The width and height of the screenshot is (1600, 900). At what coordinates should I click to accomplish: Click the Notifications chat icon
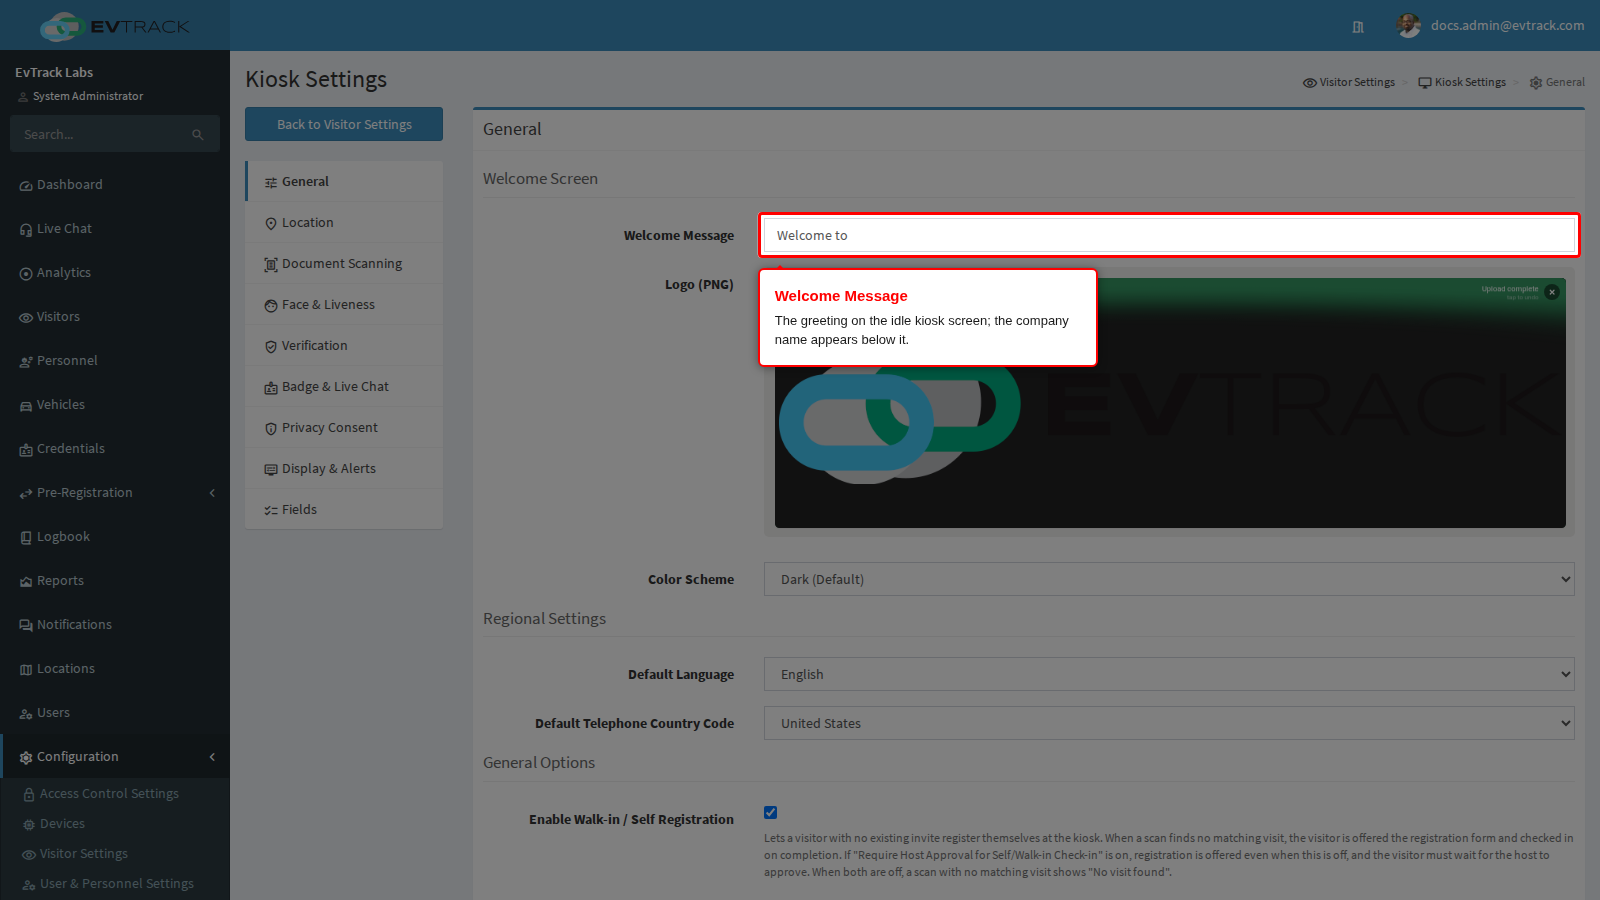(26, 626)
